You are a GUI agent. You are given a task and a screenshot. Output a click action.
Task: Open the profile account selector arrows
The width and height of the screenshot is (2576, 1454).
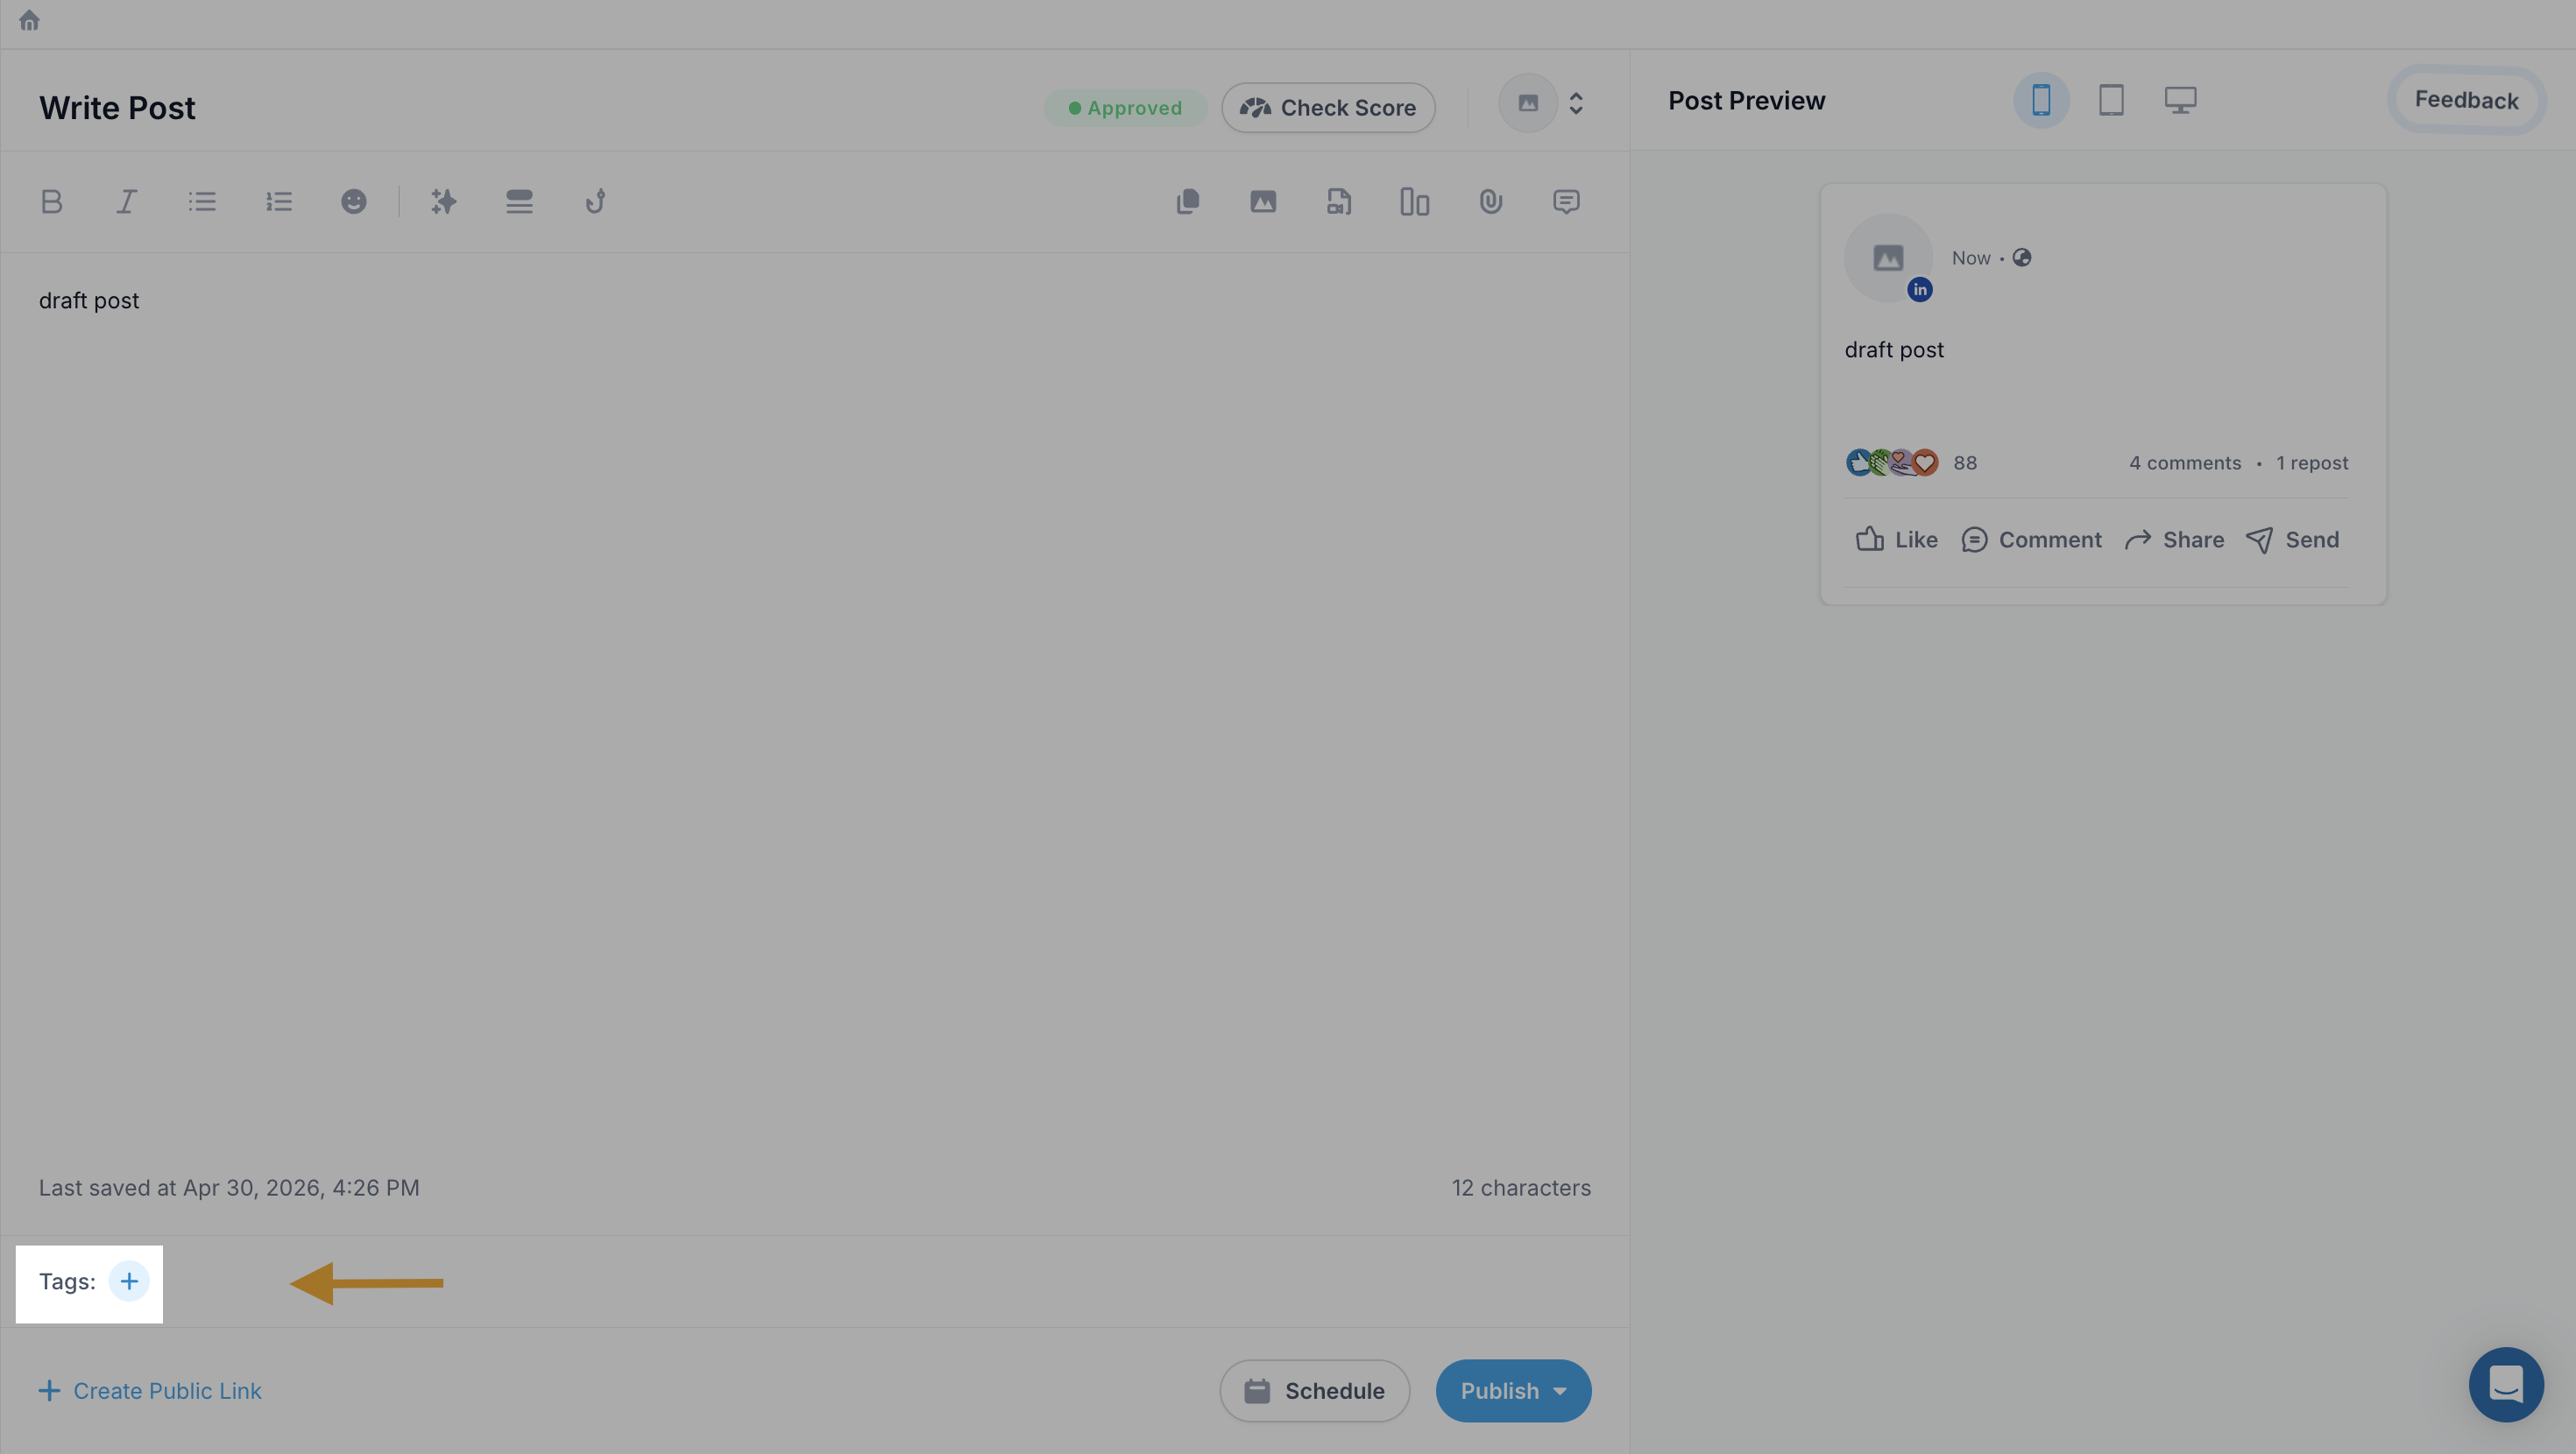[x=1576, y=103]
